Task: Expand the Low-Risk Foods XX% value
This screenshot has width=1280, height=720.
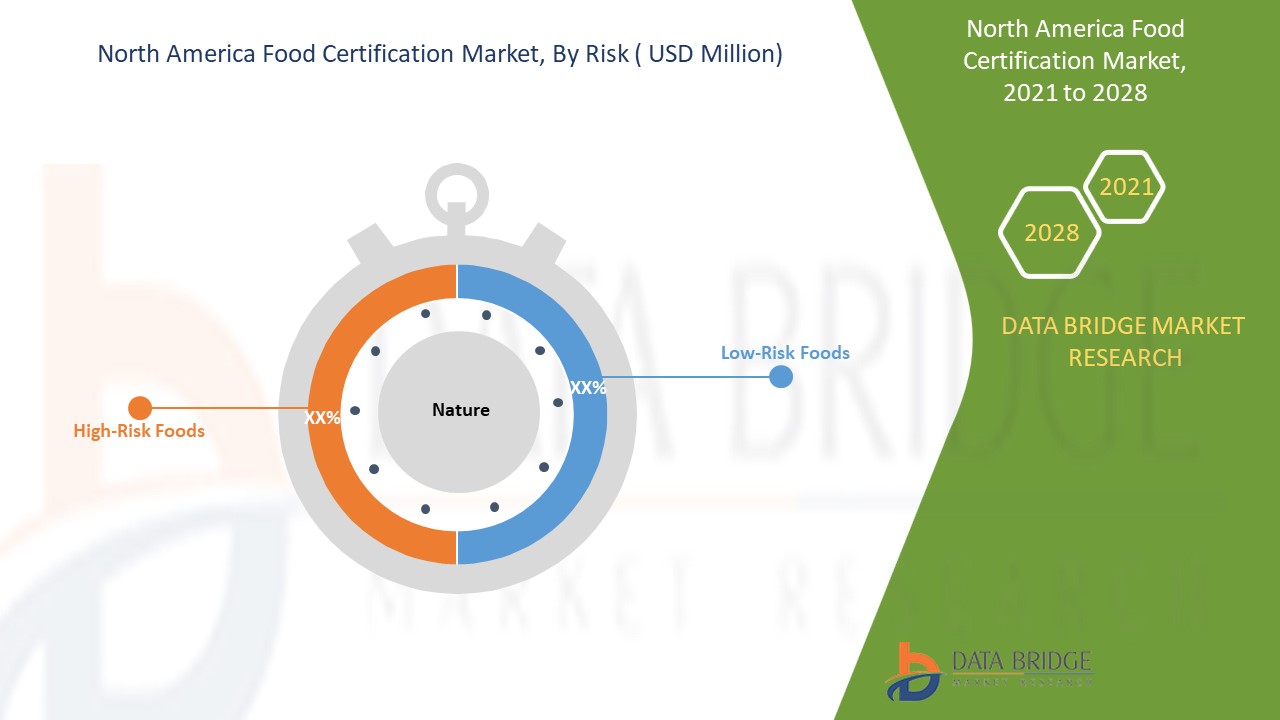Action: [588, 387]
